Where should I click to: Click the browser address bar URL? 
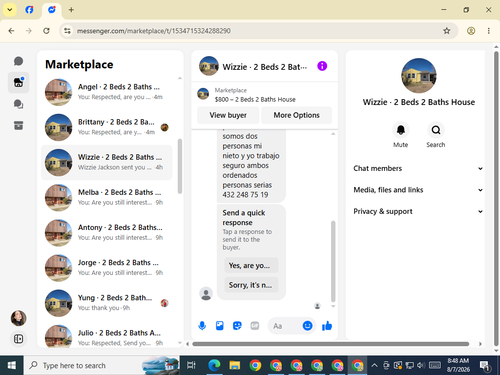[154, 31]
